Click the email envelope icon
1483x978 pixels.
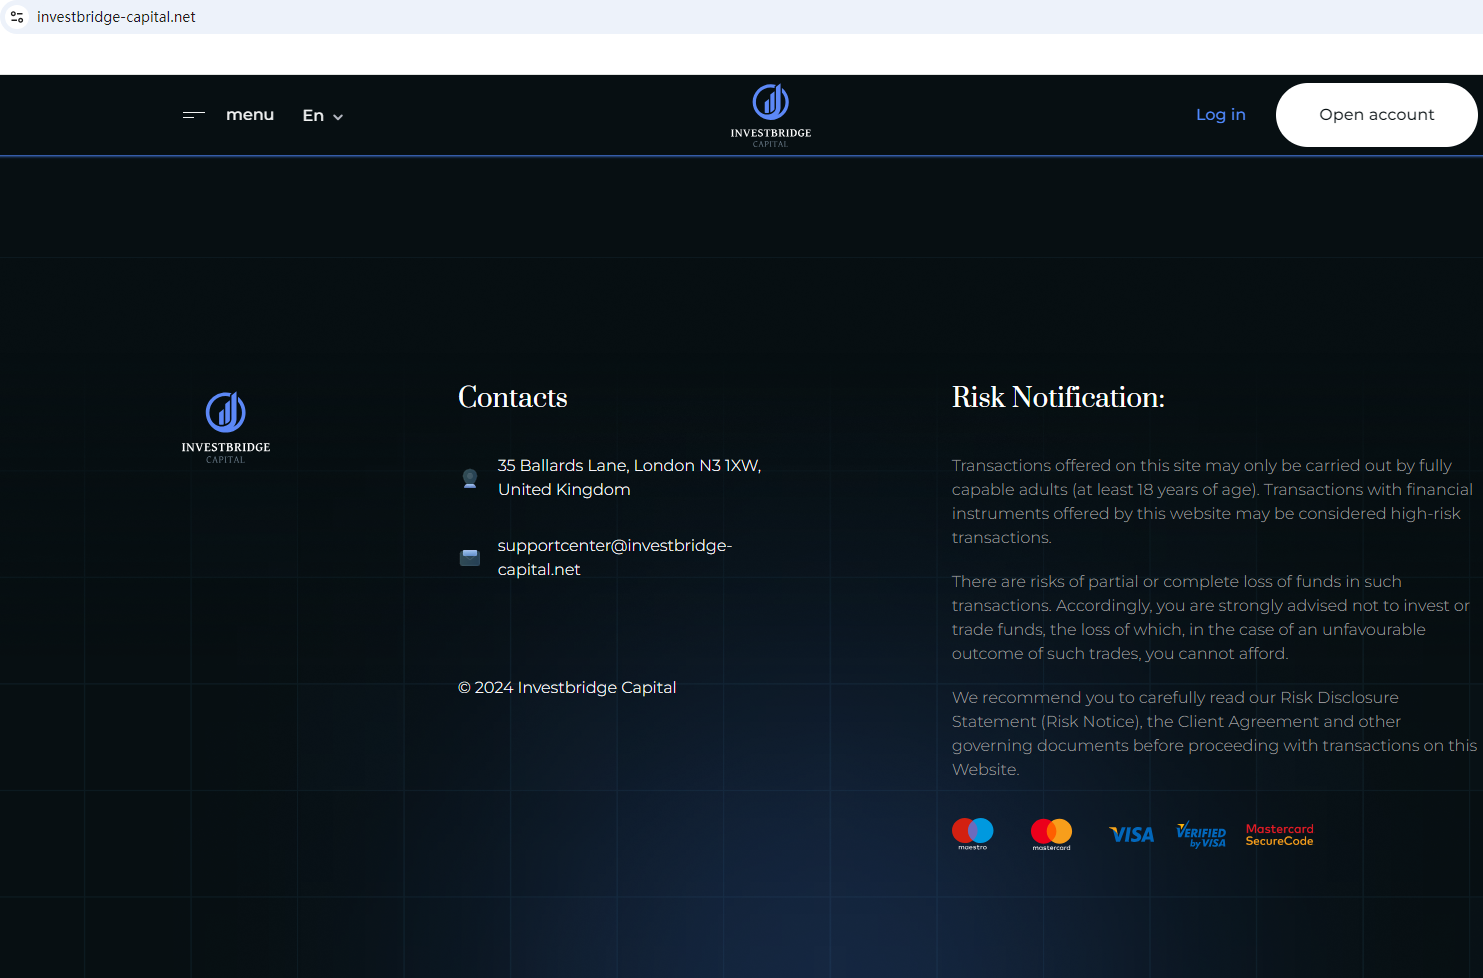[470, 557]
